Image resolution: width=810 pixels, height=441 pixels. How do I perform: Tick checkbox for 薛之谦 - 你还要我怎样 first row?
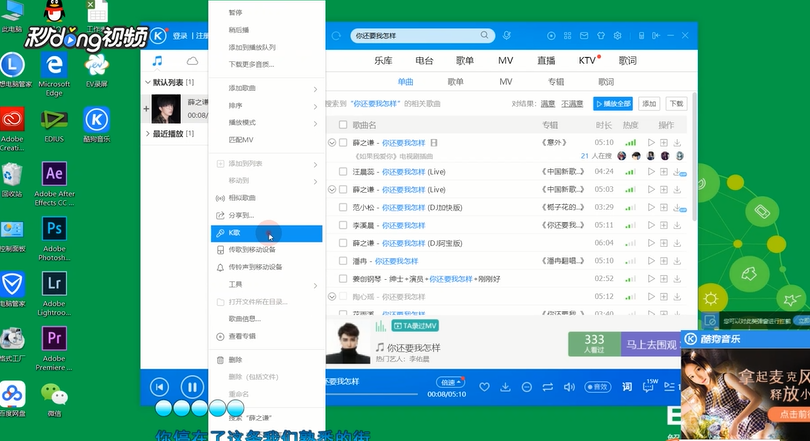pyautogui.click(x=343, y=143)
